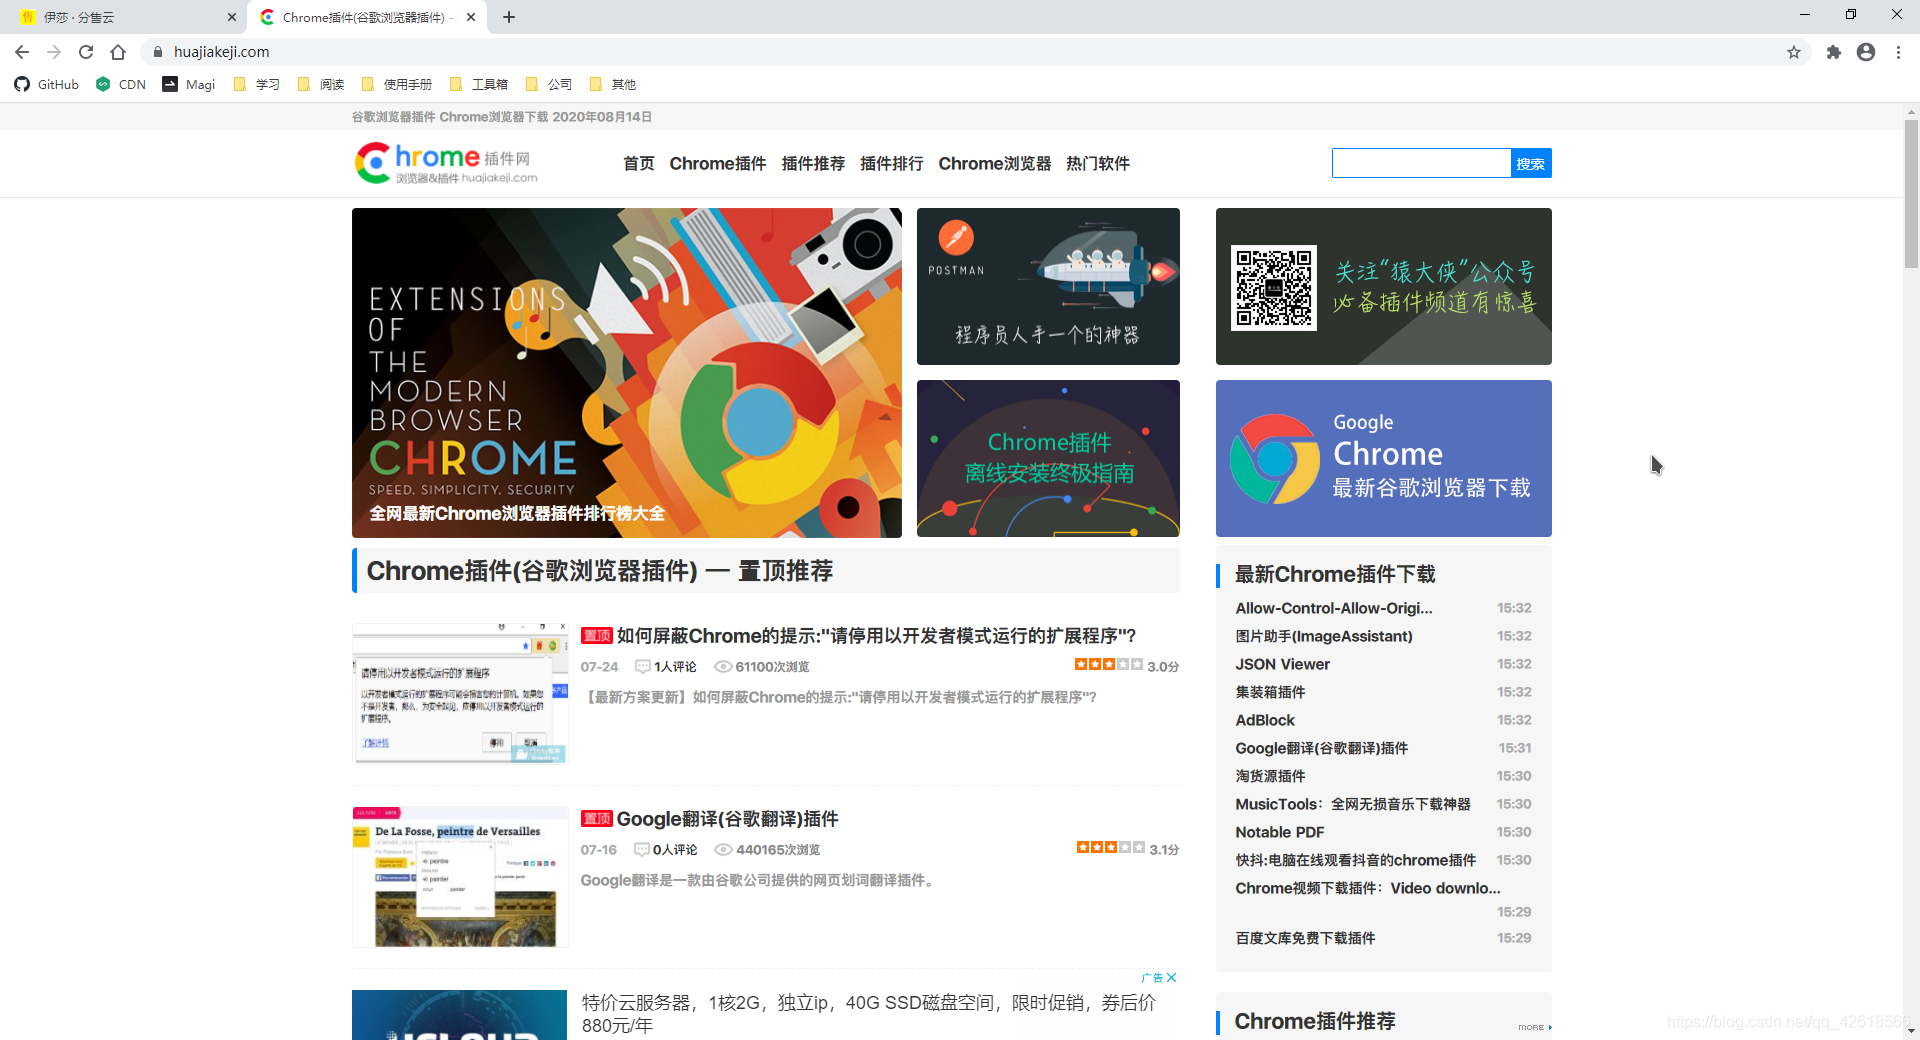The image size is (1920, 1040).
Task: Open the 淘货源插件 link
Action: pyautogui.click(x=1270, y=776)
